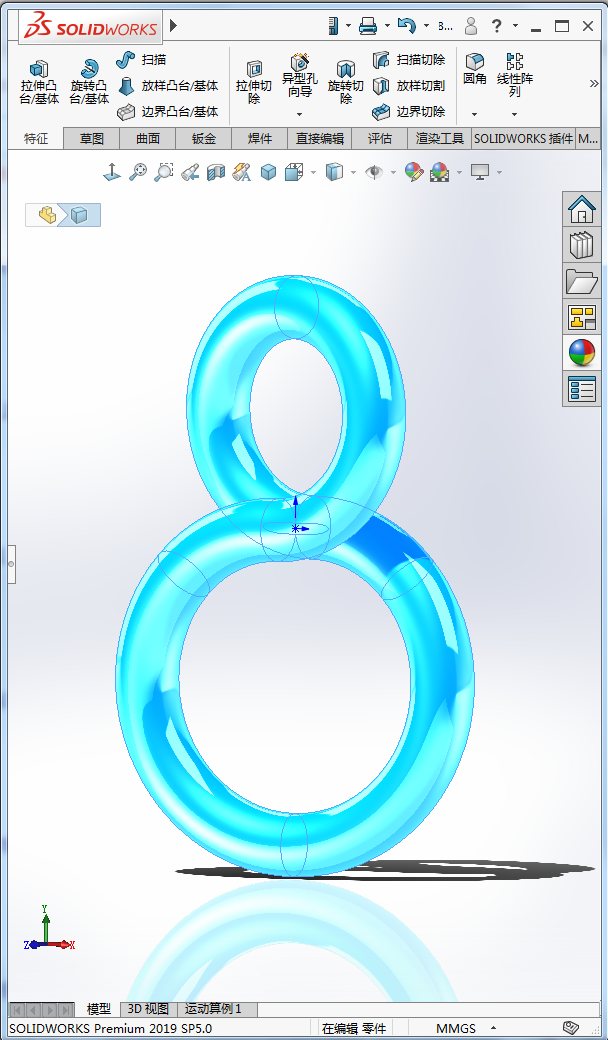Screen dimensions: 608x1040
Task: Click the Edit Appearance icon
Action: point(414,172)
